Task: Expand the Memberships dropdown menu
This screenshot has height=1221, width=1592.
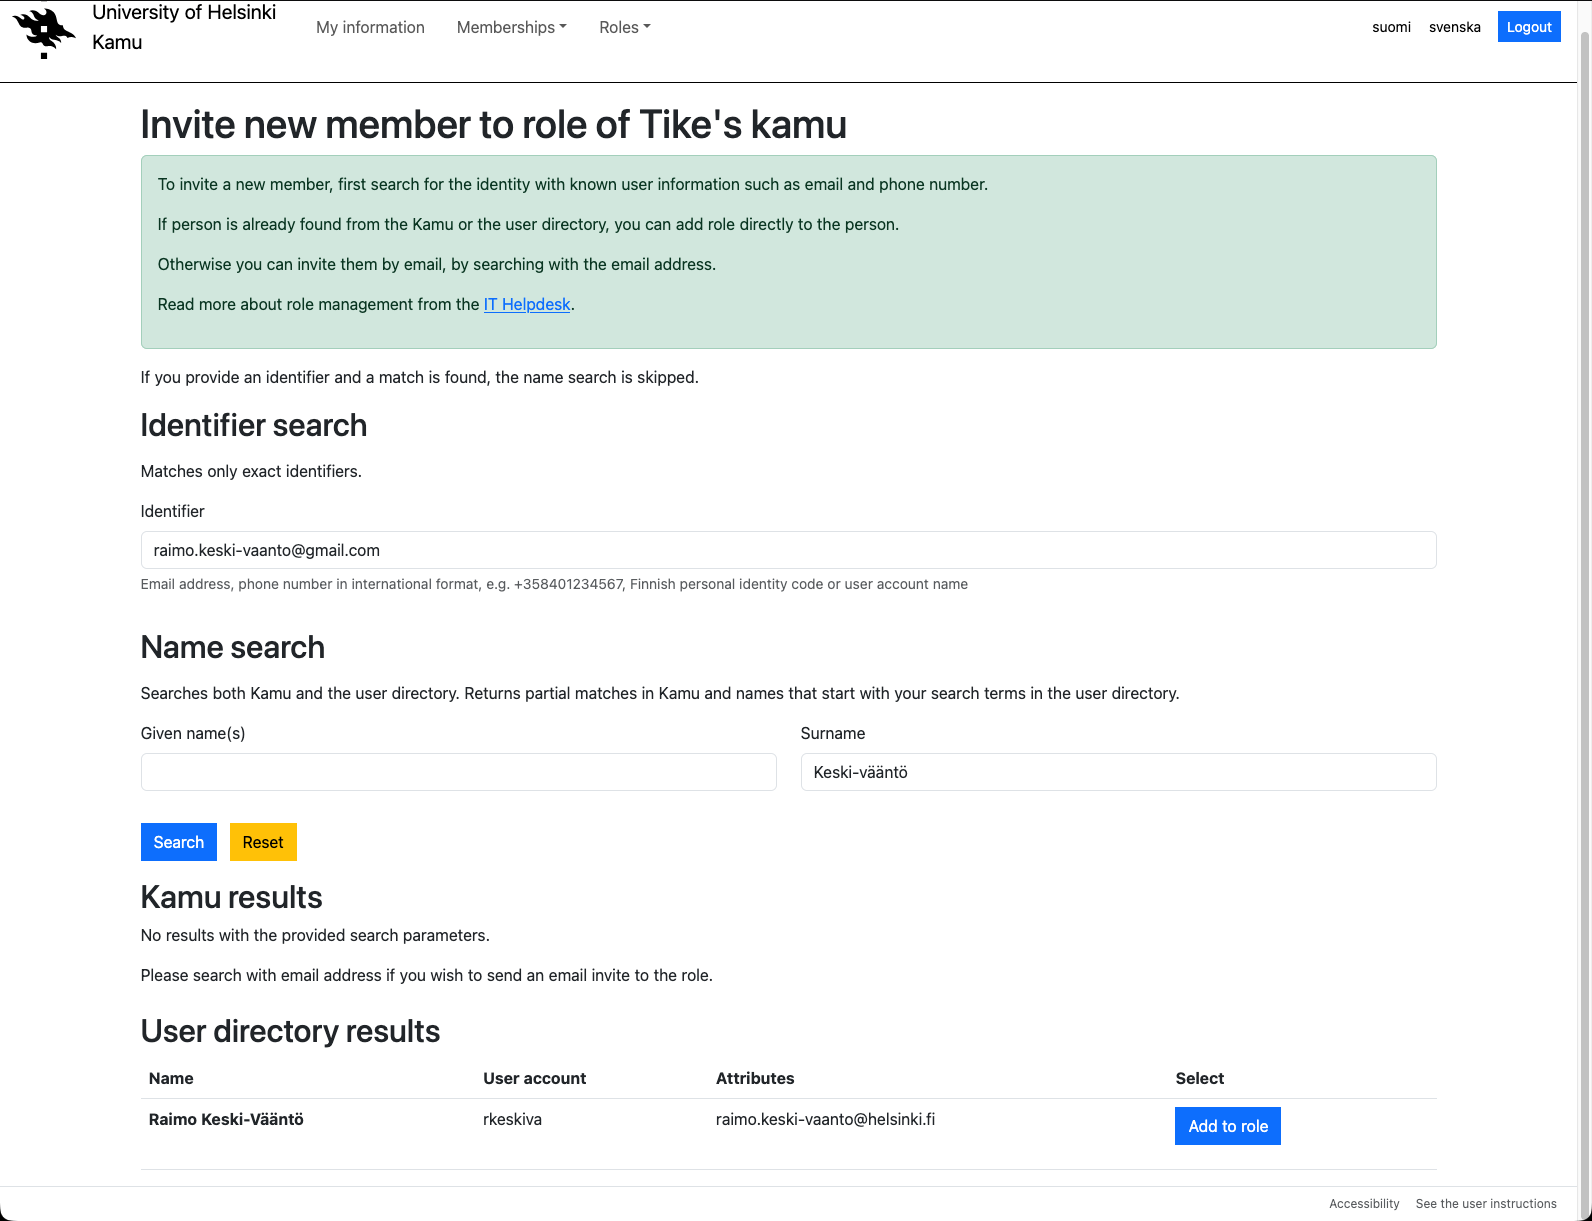Action: point(511,27)
